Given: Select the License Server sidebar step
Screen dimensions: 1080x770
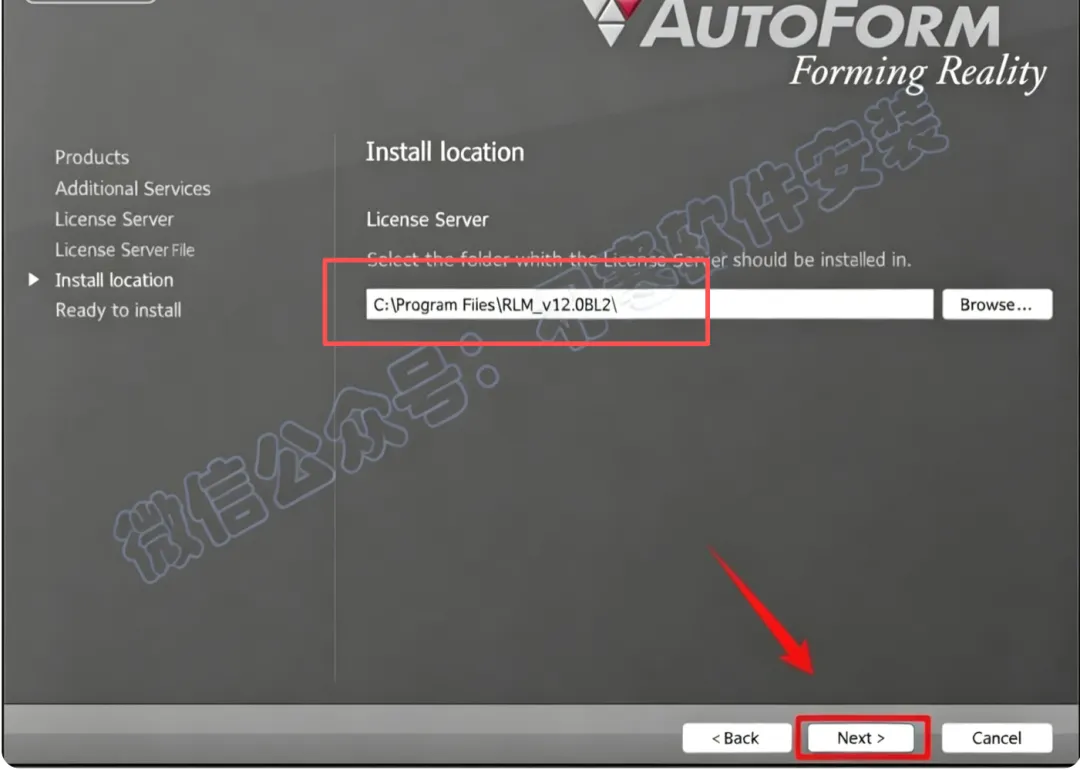Looking at the screenshot, I should [x=114, y=219].
